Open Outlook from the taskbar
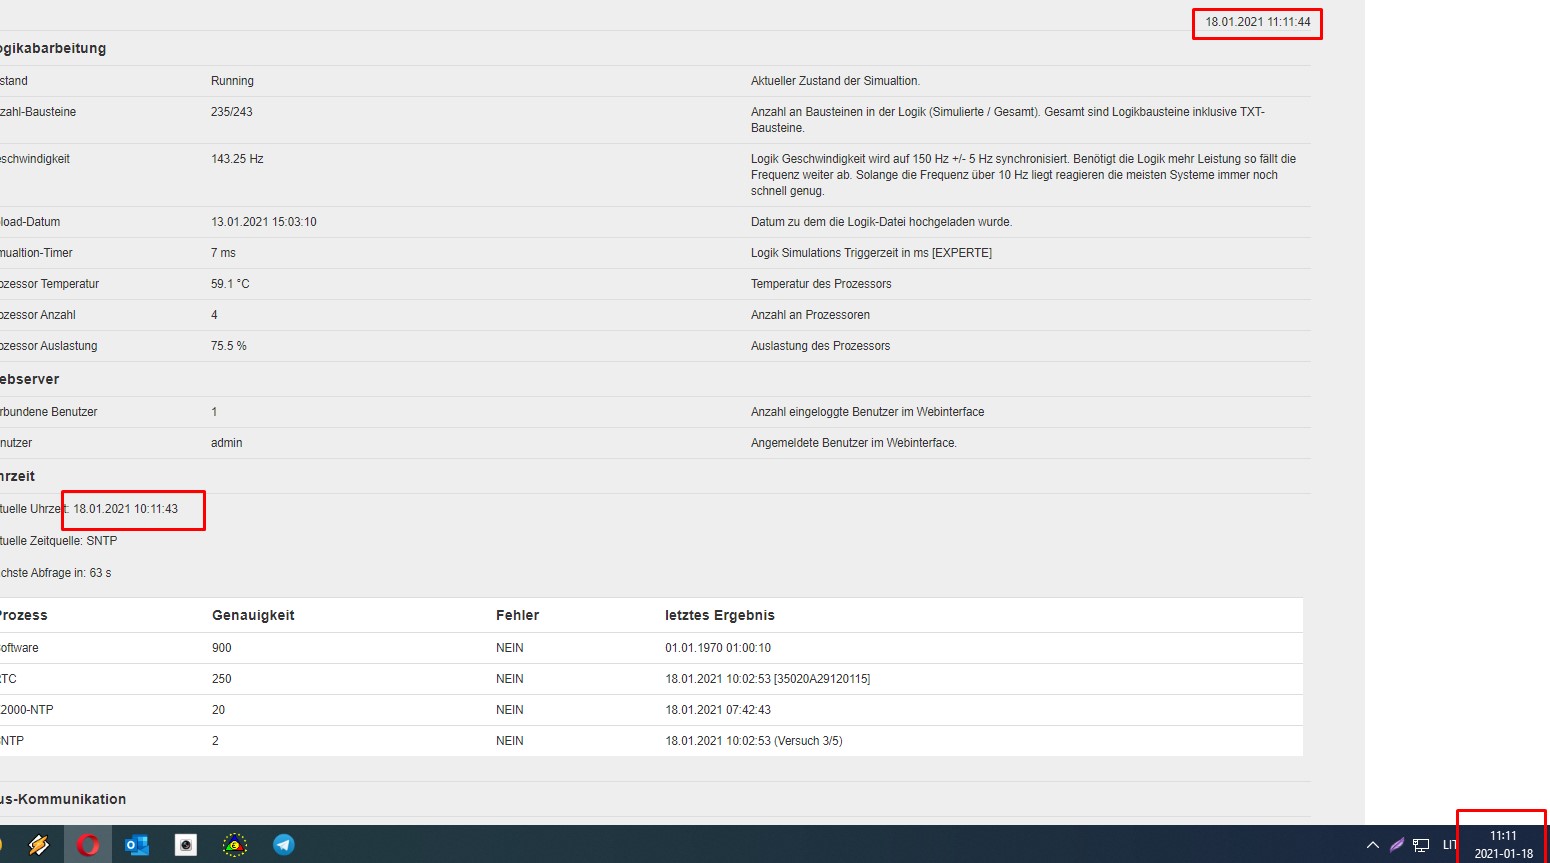The height and width of the screenshot is (863, 1550). click(x=137, y=845)
